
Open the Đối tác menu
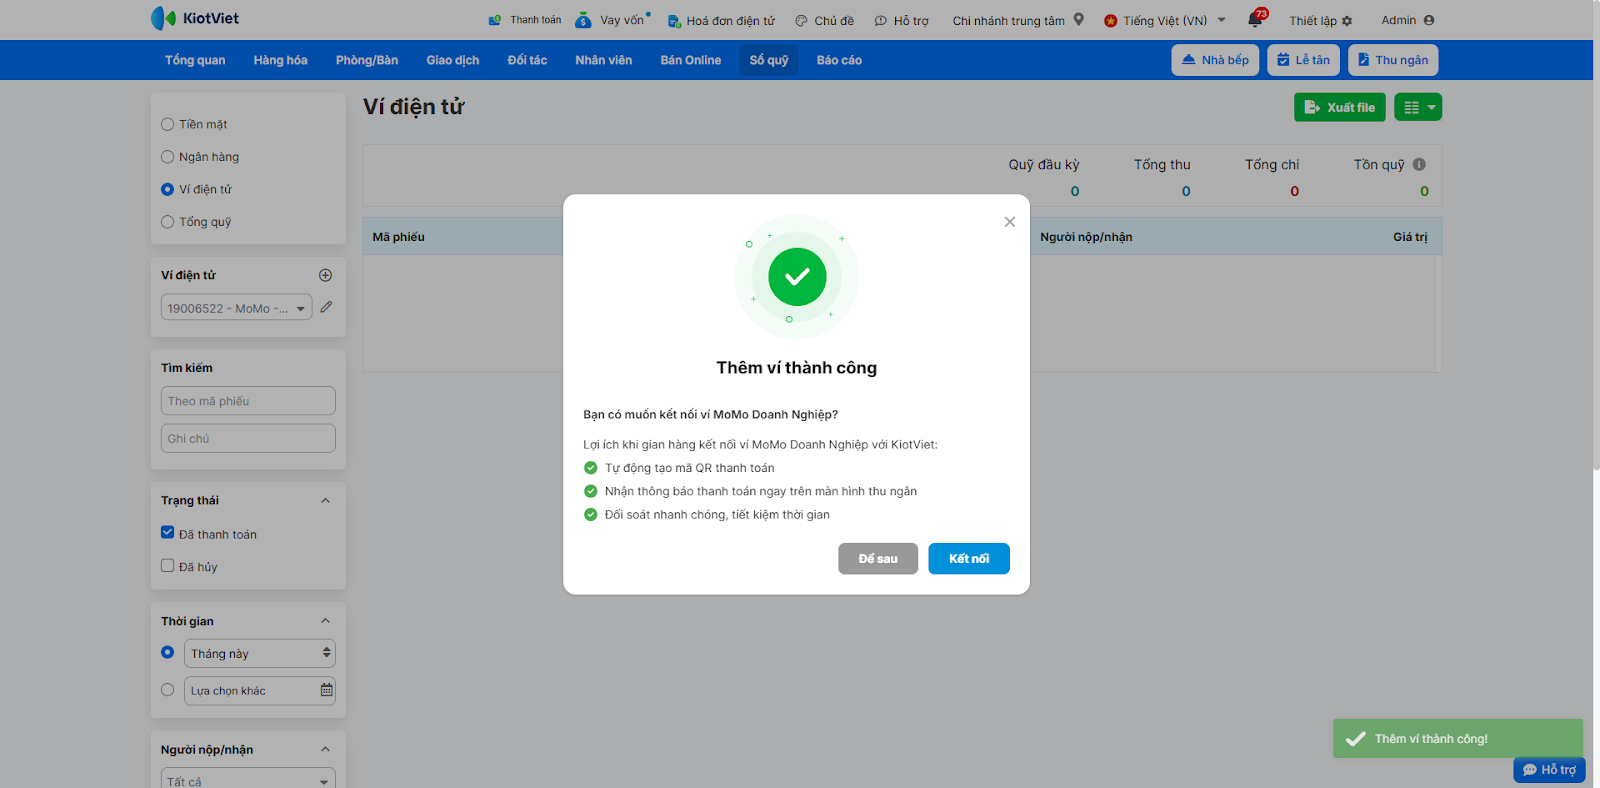(x=527, y=60)
